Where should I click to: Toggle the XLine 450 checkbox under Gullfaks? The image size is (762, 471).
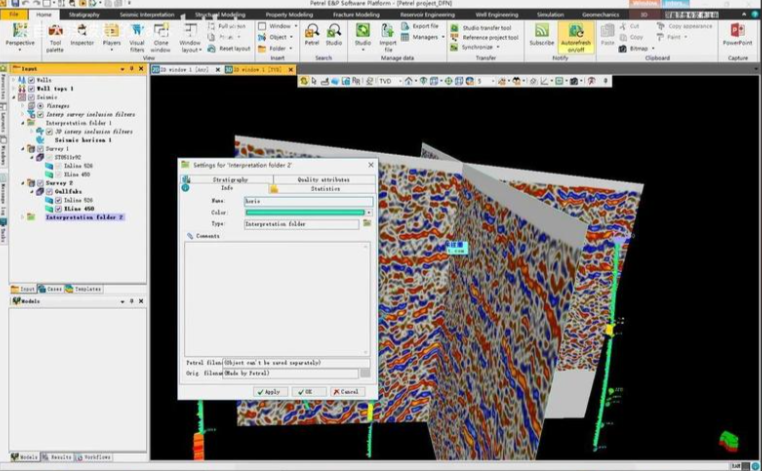[58, 208]
